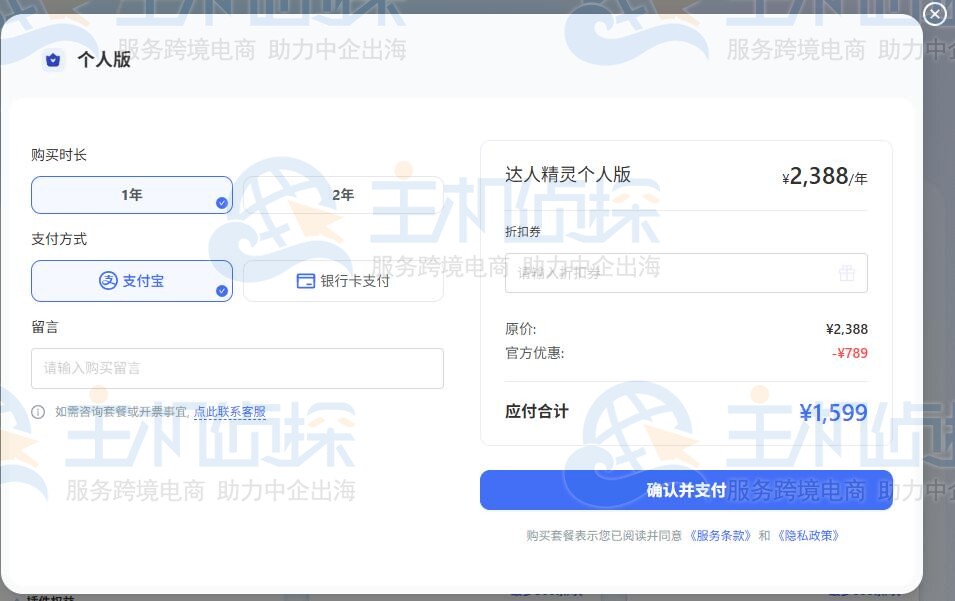Open the 点此联系客服 support link
The image size is (955, 601).
point(228,411)
